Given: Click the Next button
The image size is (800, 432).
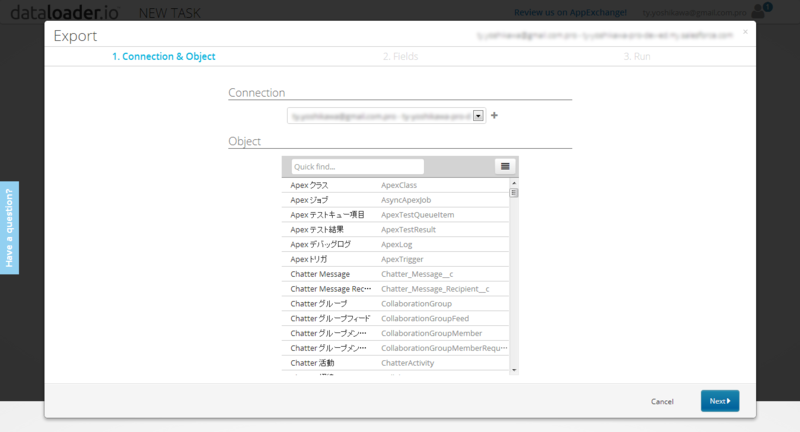Looking at the screenshot, I should (719, 401).
